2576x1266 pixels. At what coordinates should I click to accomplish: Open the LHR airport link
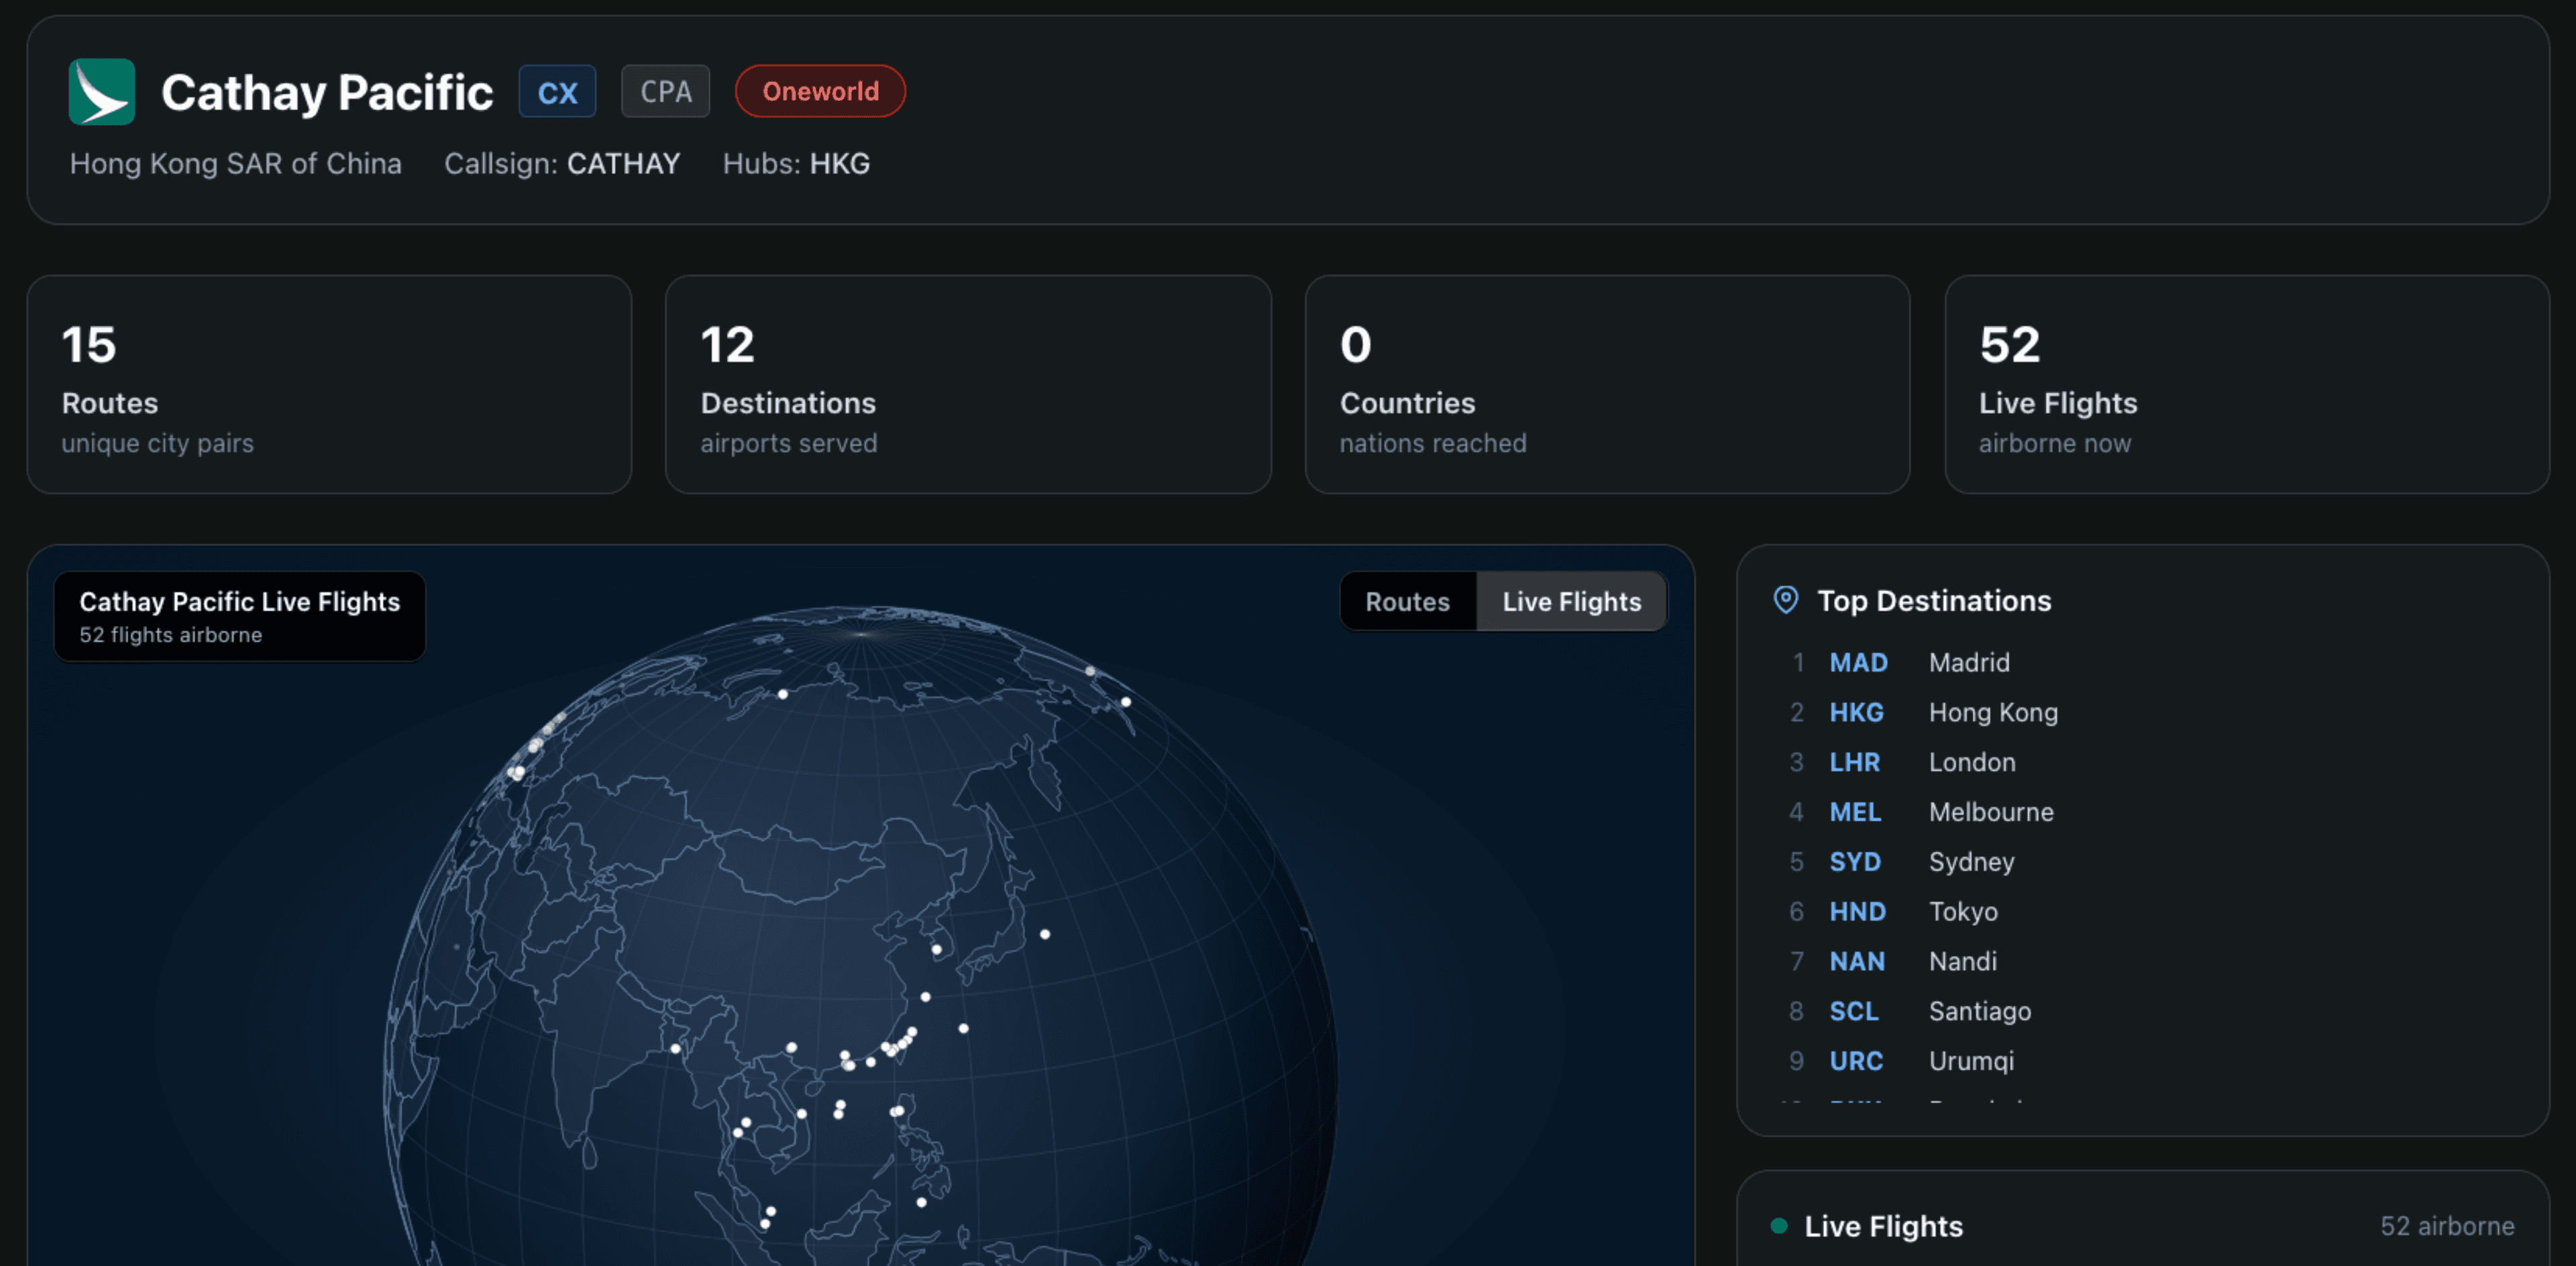click(x=1854, y=762)
